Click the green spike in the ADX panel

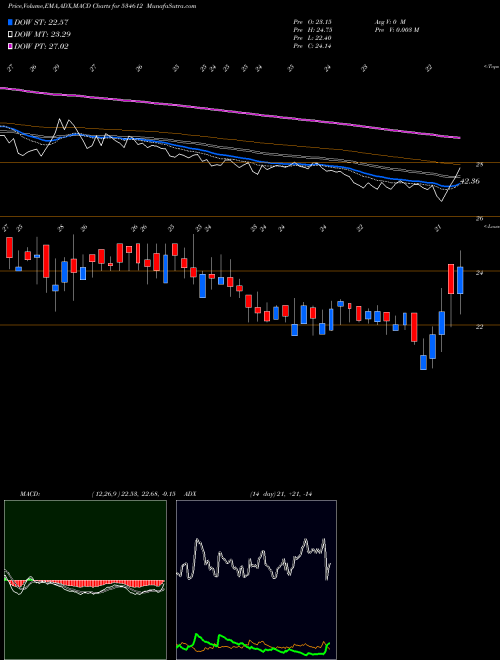195,639
